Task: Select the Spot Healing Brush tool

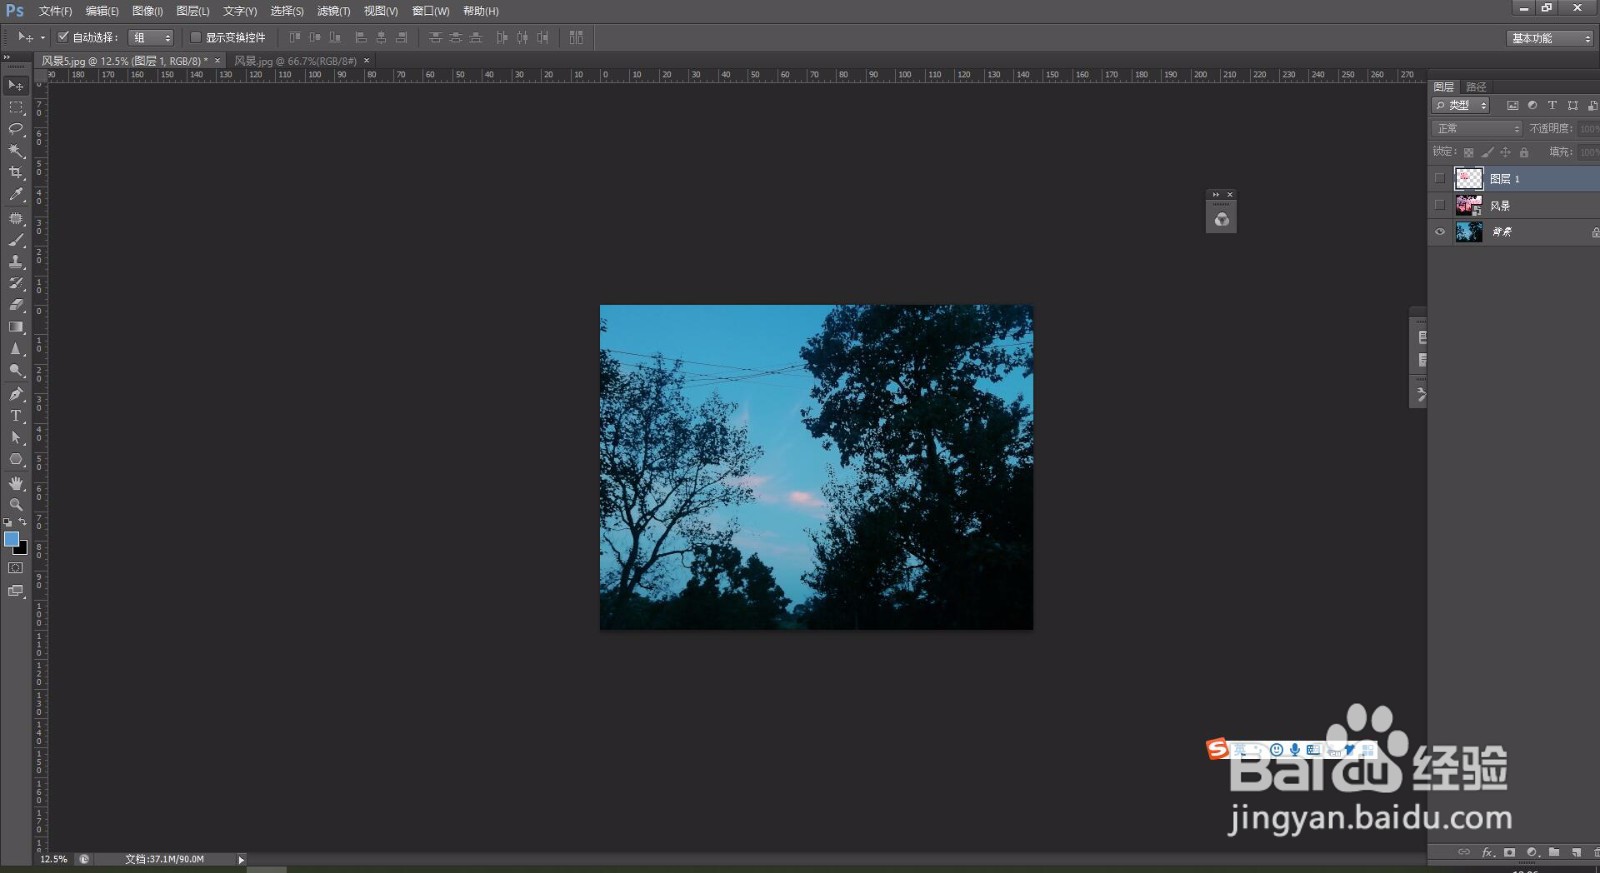Action: [15, 218]
